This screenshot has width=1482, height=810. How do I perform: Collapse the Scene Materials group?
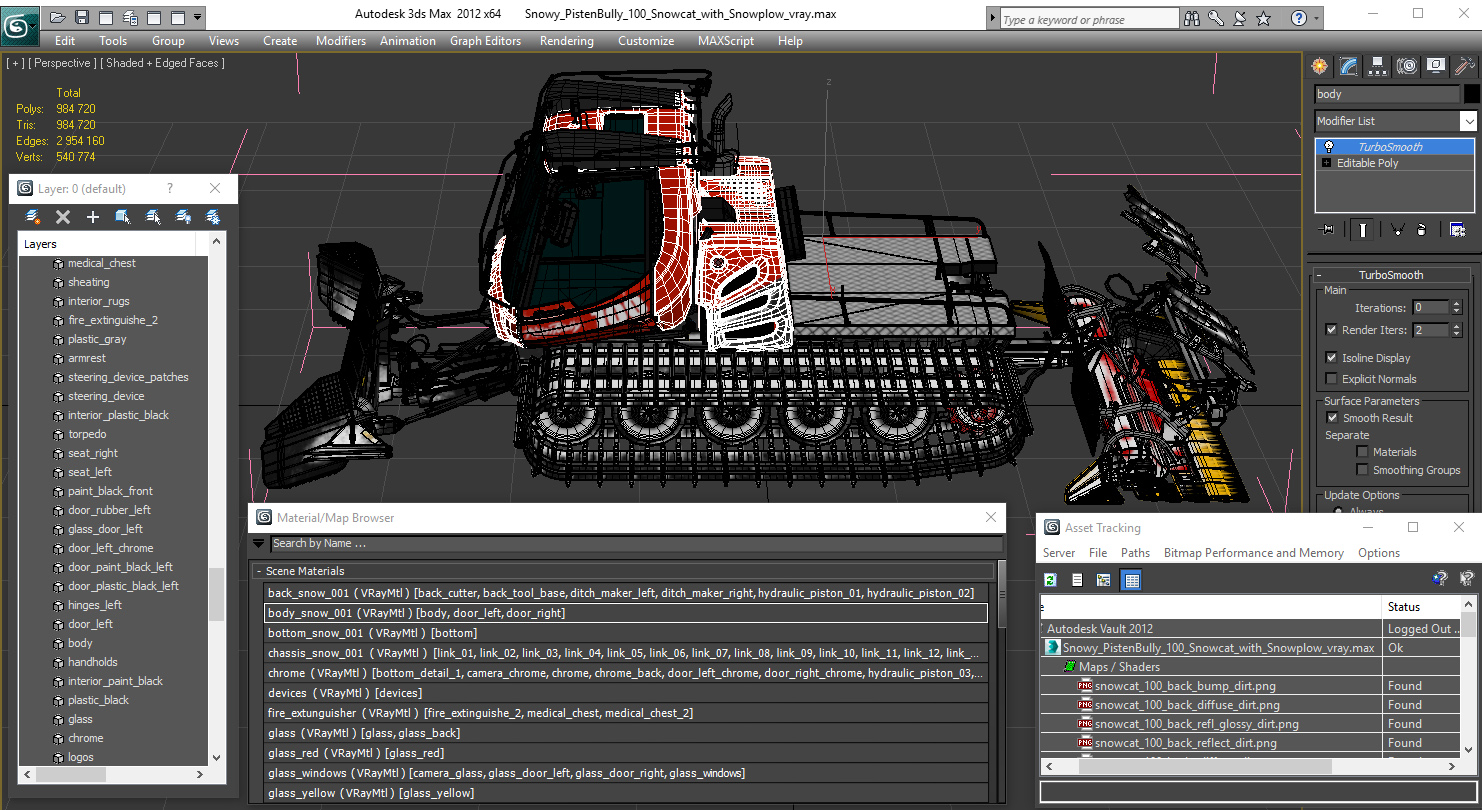[x=259, y=571]
